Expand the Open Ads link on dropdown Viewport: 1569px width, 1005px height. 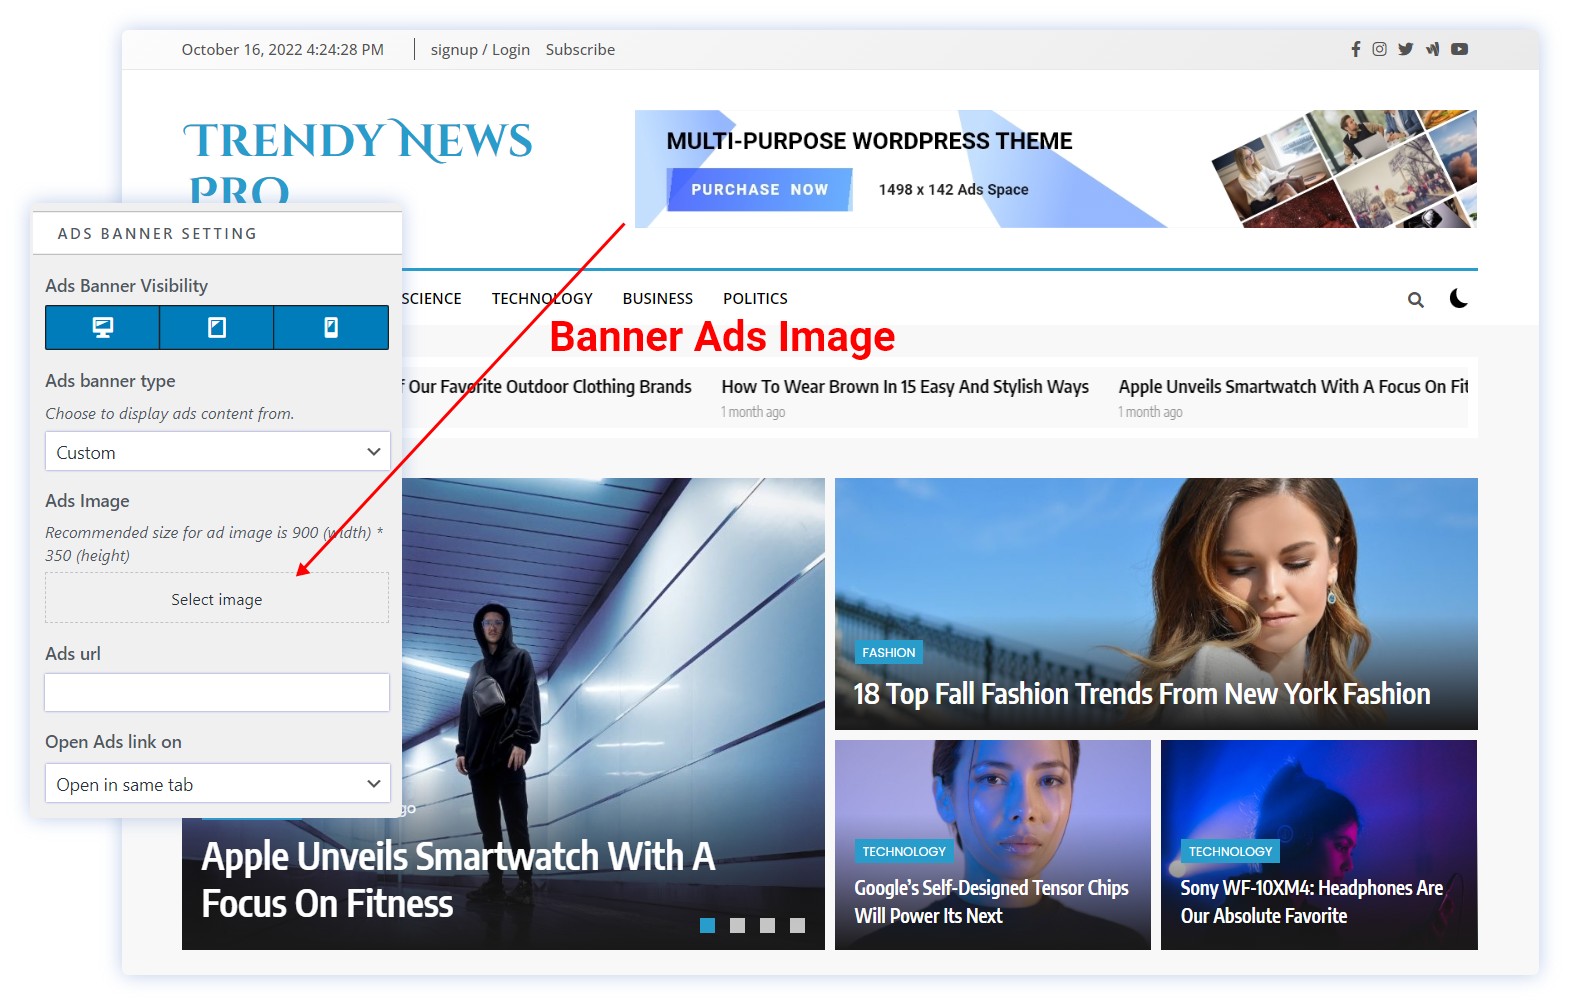217,784
